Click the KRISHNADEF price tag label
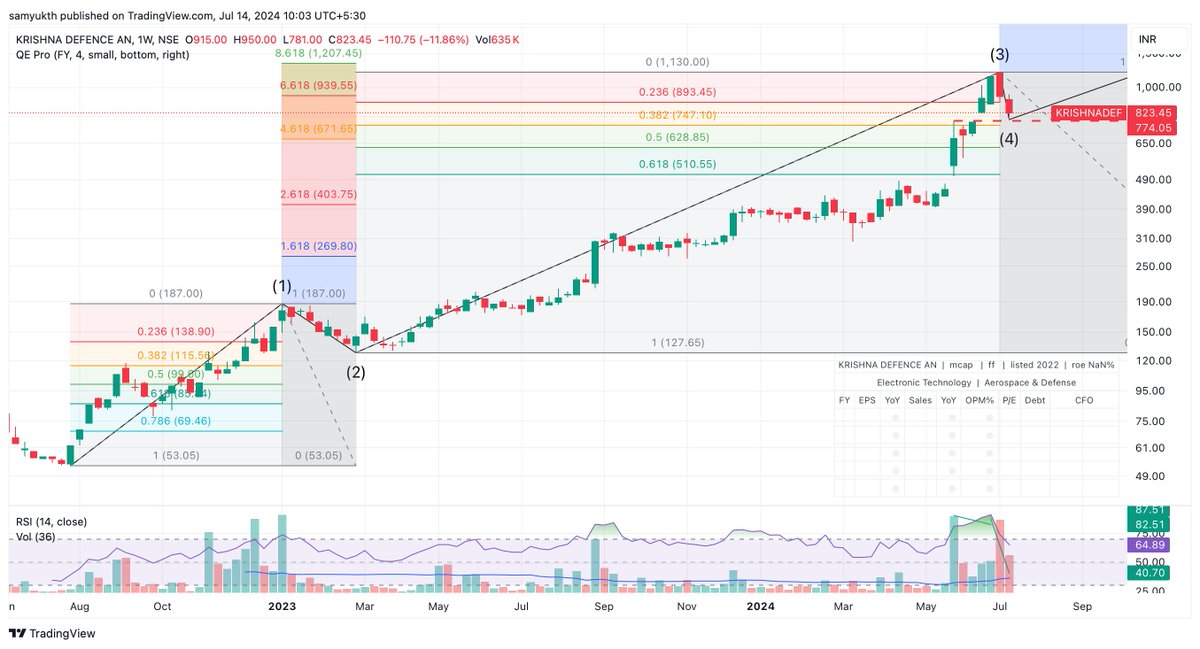Image resolution: width=1200 pixels, height=649 pixels. click(x=1089, y=113)
